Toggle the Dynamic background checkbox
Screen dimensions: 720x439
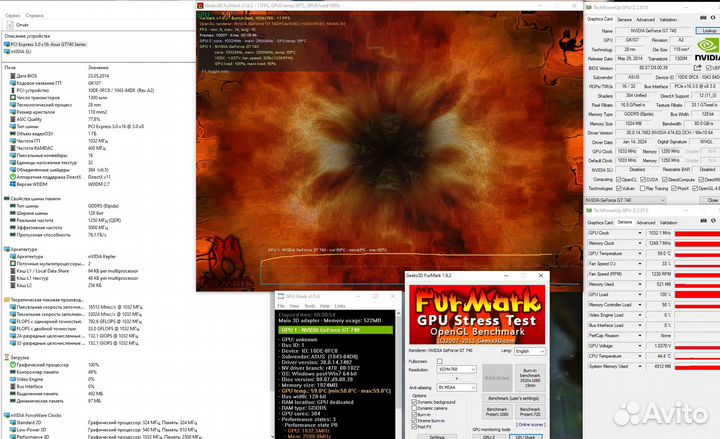[416, 402]
